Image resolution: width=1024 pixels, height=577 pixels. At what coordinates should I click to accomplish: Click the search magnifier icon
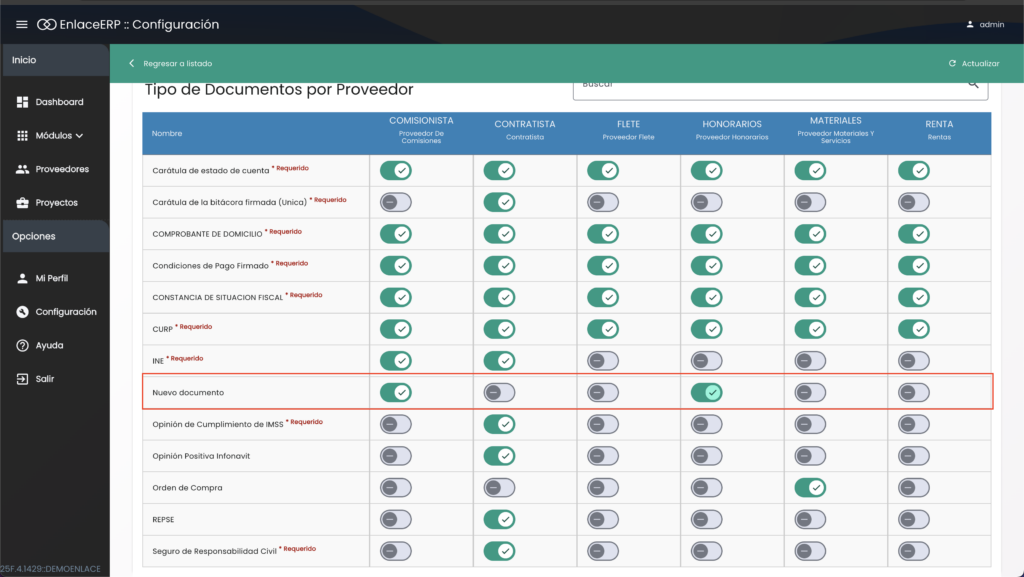973,86
